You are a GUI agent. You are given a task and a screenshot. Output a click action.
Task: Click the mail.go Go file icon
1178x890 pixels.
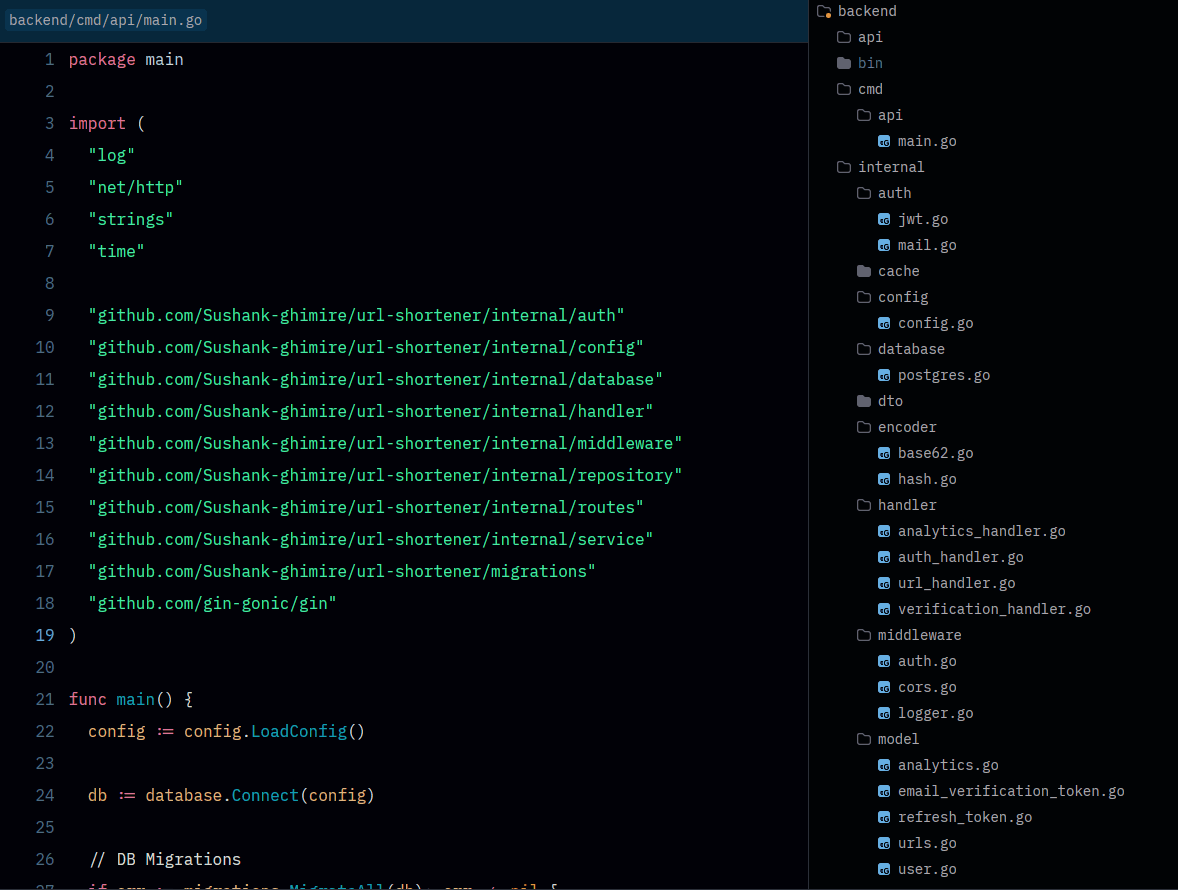(884, 246)
